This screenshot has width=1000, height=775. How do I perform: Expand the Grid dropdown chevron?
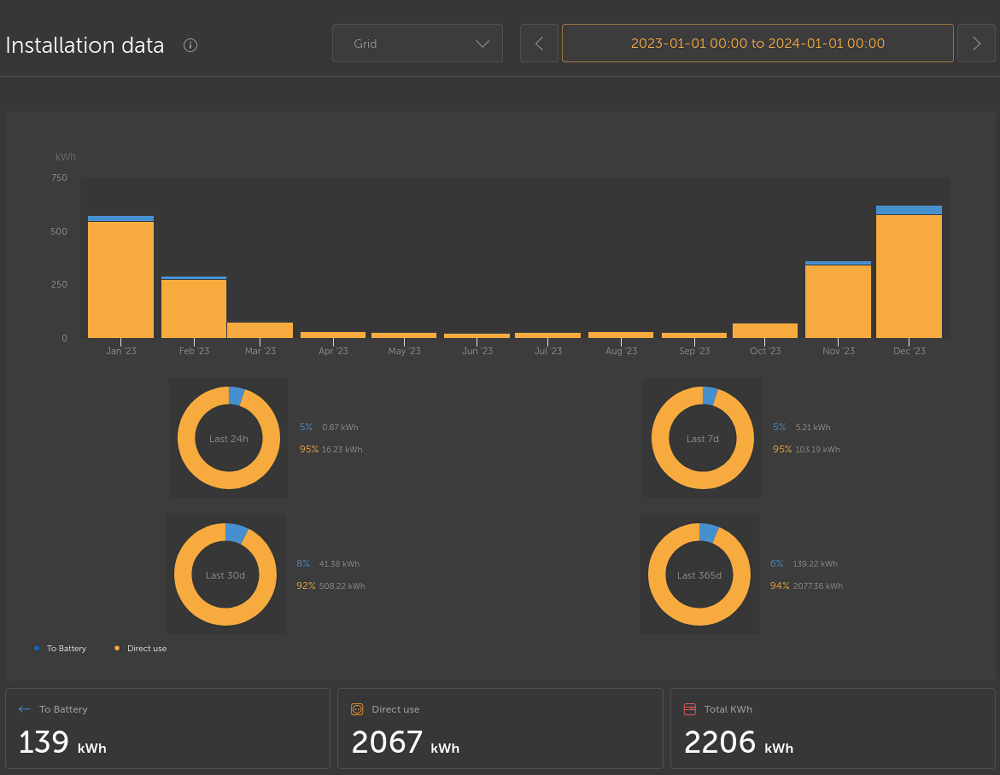483,44
